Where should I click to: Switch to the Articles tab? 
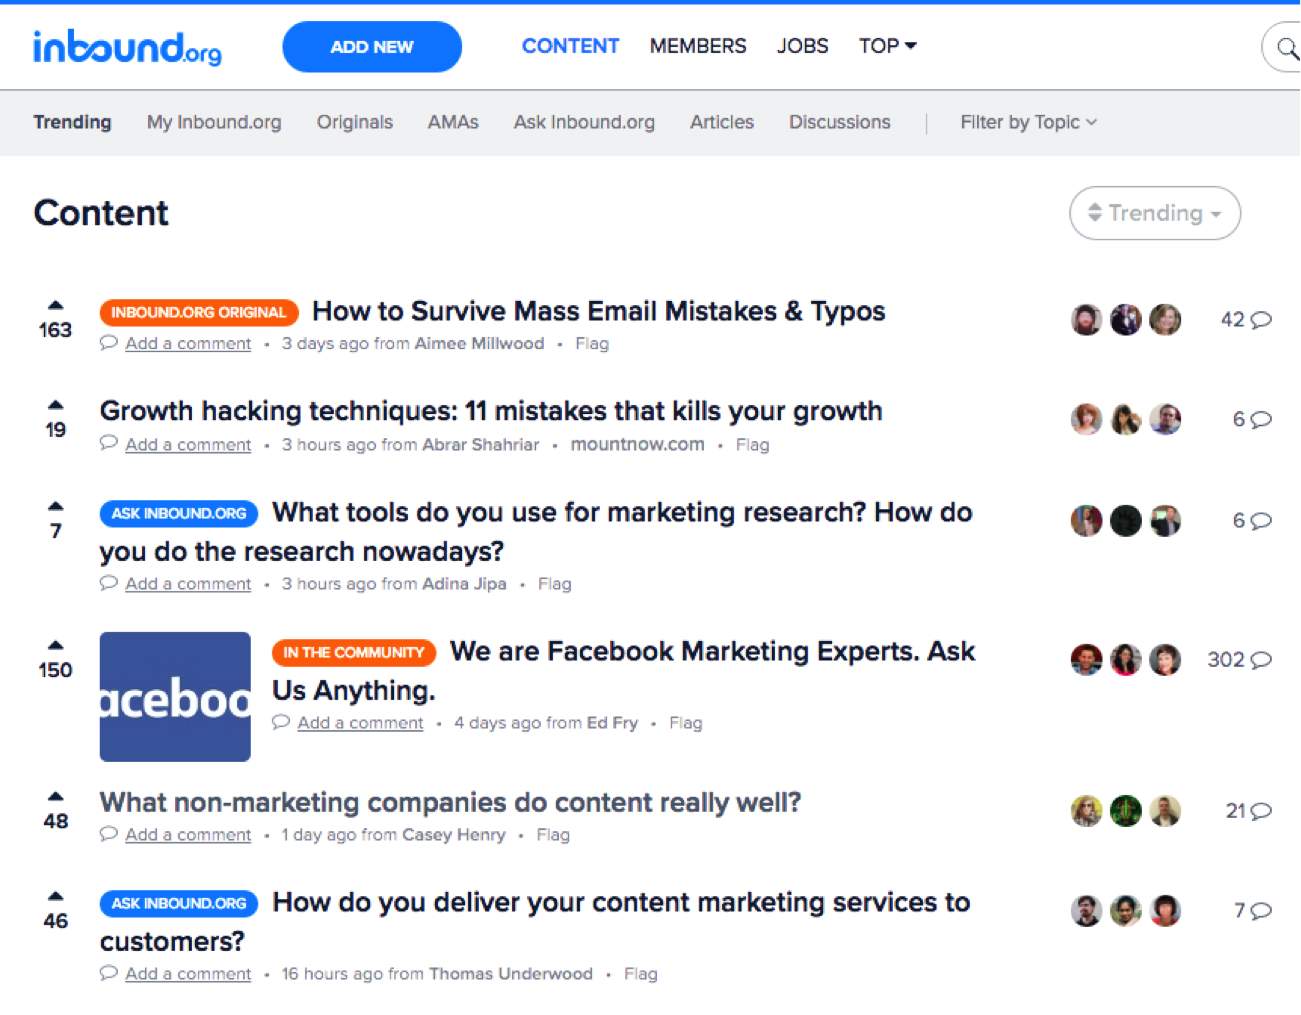[722, 122]
